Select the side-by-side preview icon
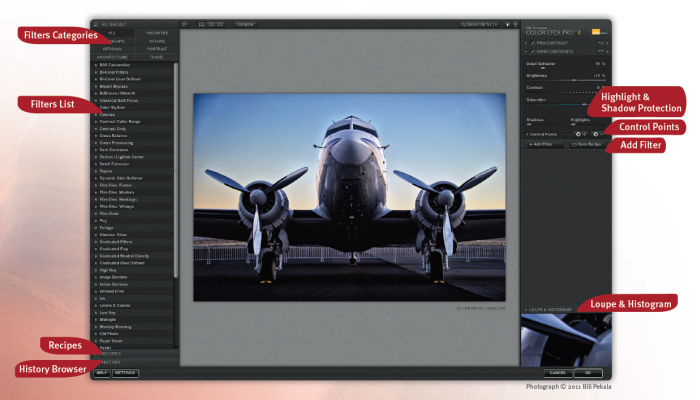700x400 pixels. tap(220, 25)
